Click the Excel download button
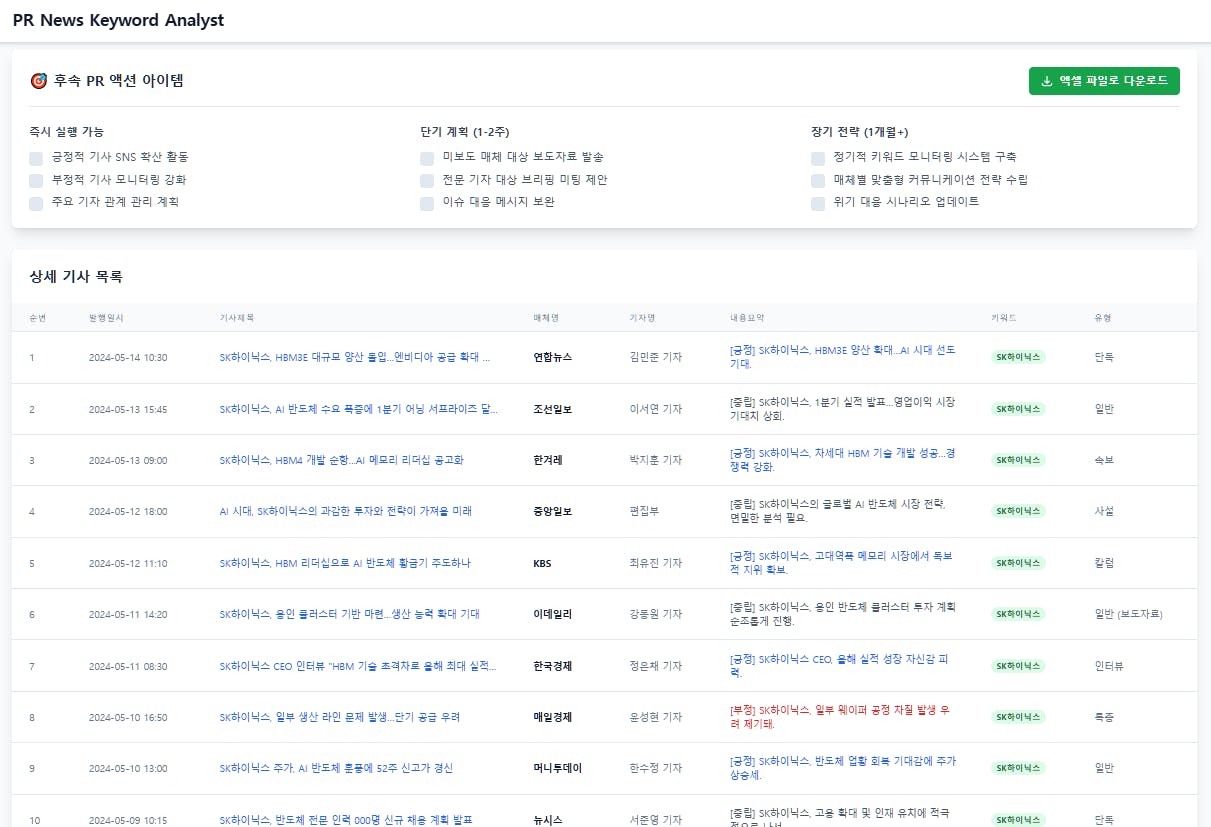 (x=1104, y=81)
